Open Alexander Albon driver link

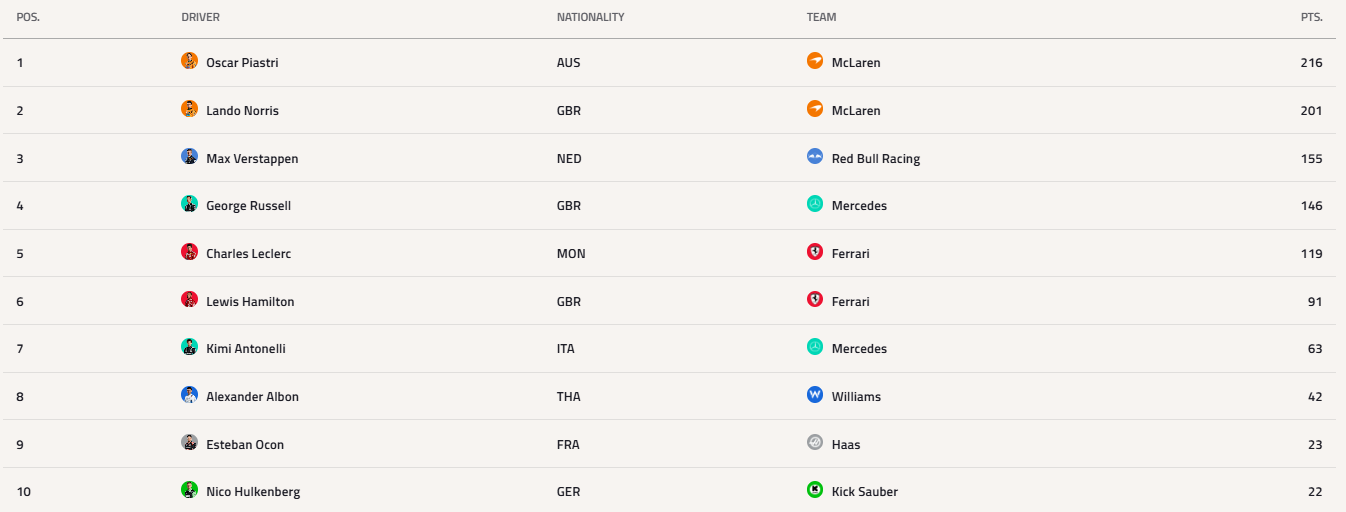(252, 397)
